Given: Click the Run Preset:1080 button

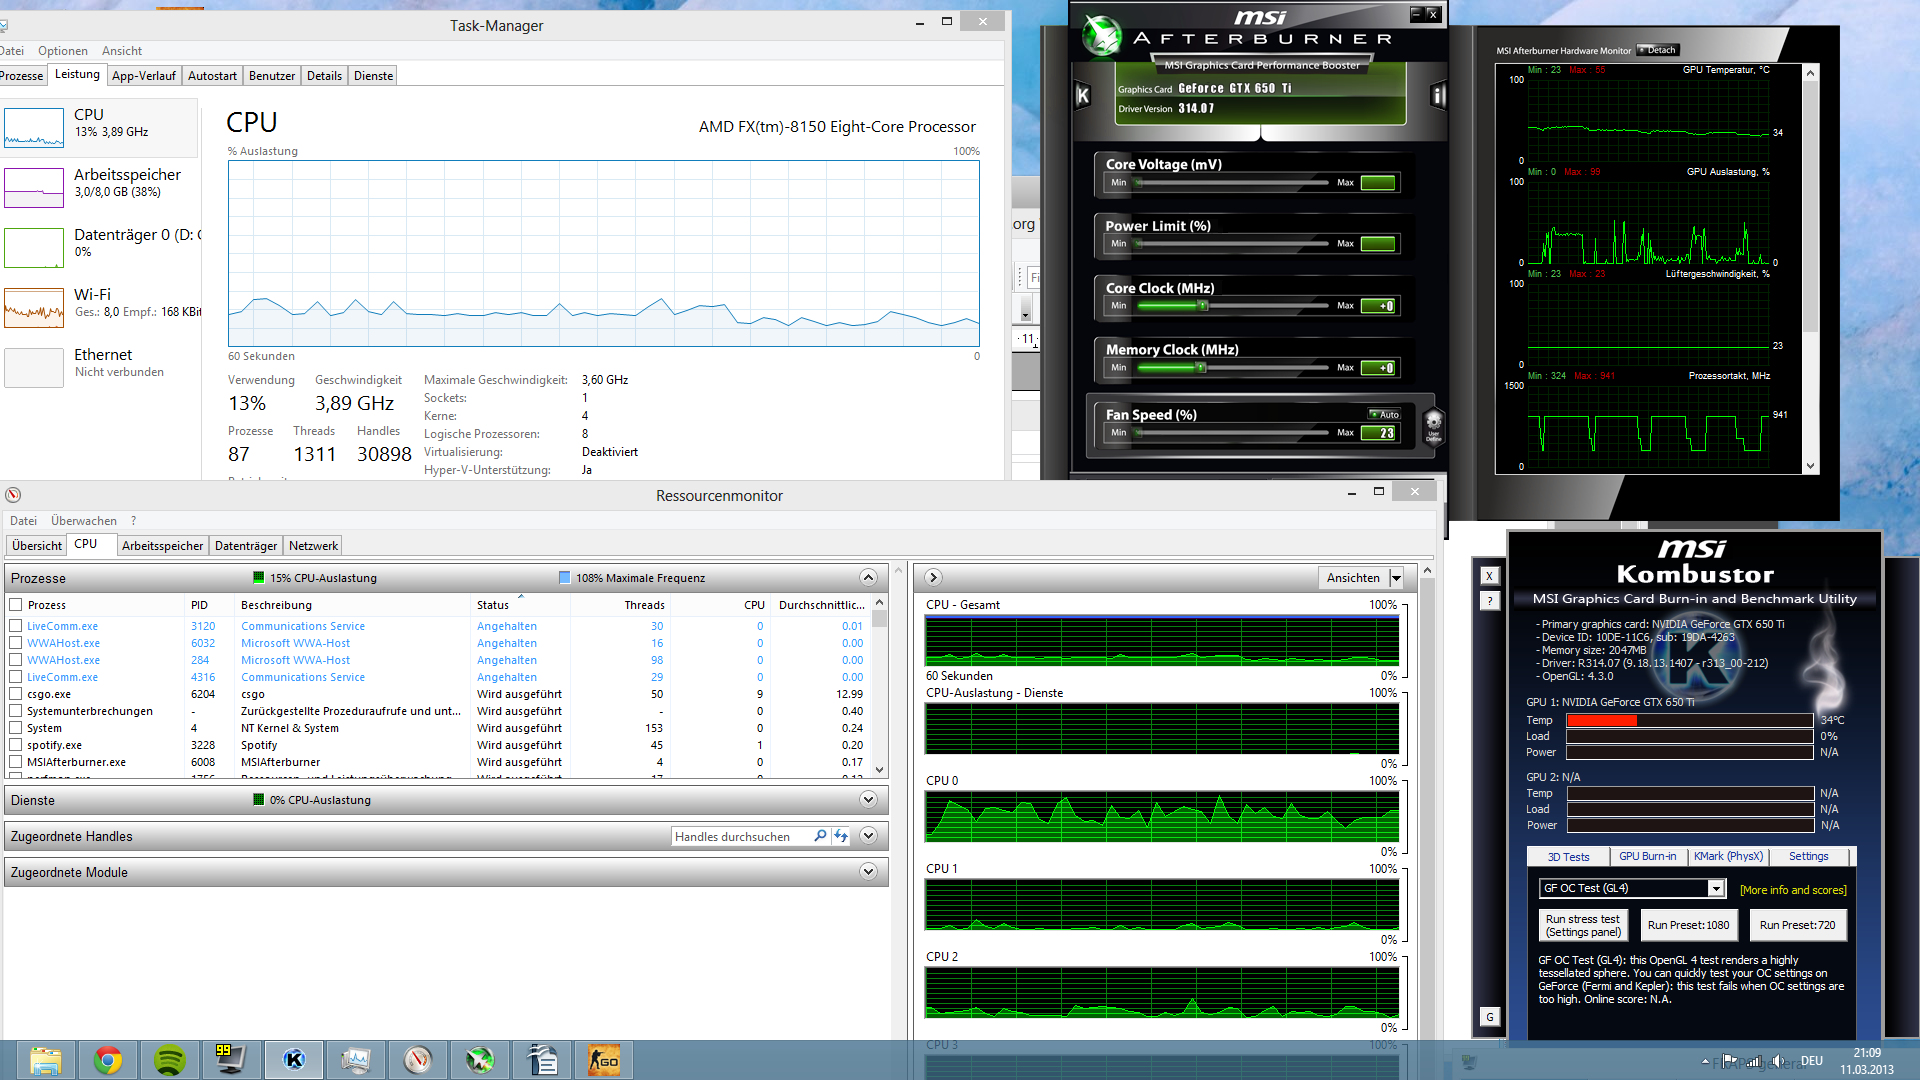Looking at the screenshot, I should 1688,925.
